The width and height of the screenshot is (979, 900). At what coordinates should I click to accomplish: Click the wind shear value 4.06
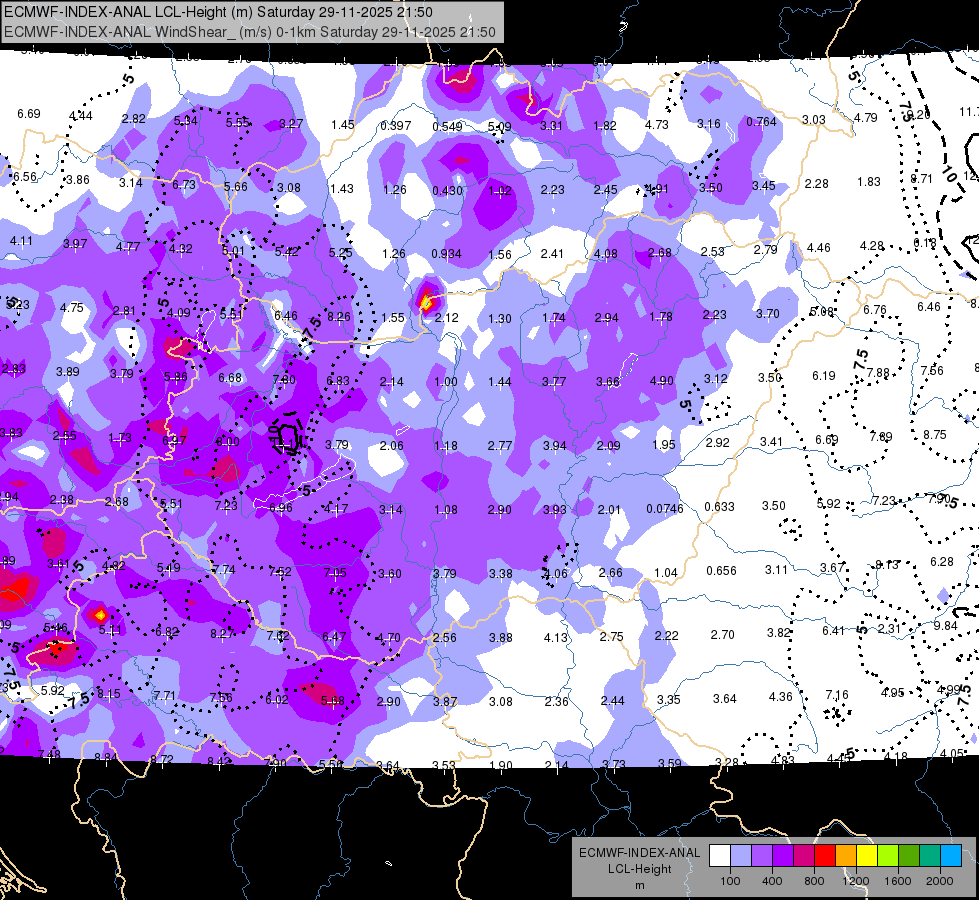pos(556,573)
